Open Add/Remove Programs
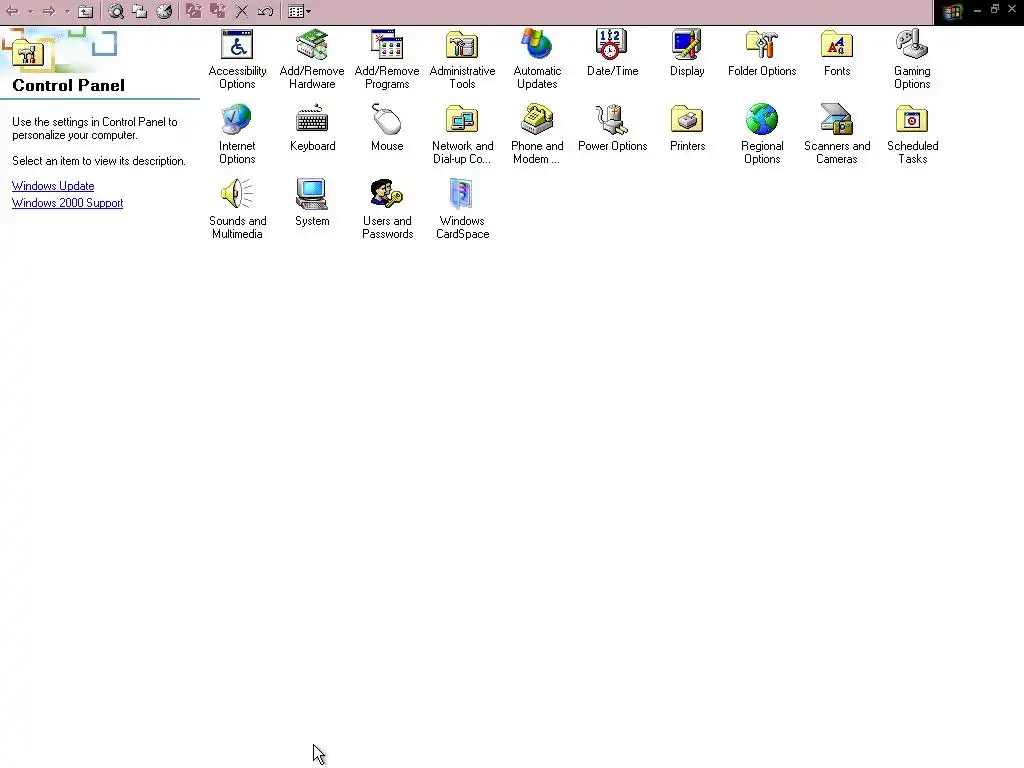The image size is (1024, 768). pyautogui.click(x=387, y=59)
